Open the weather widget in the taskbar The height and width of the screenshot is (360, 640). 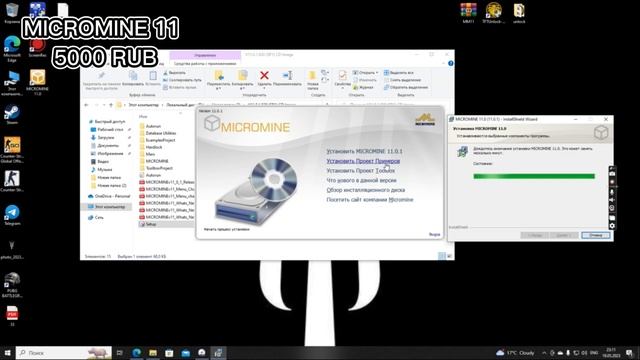click(x=515, y=353)
